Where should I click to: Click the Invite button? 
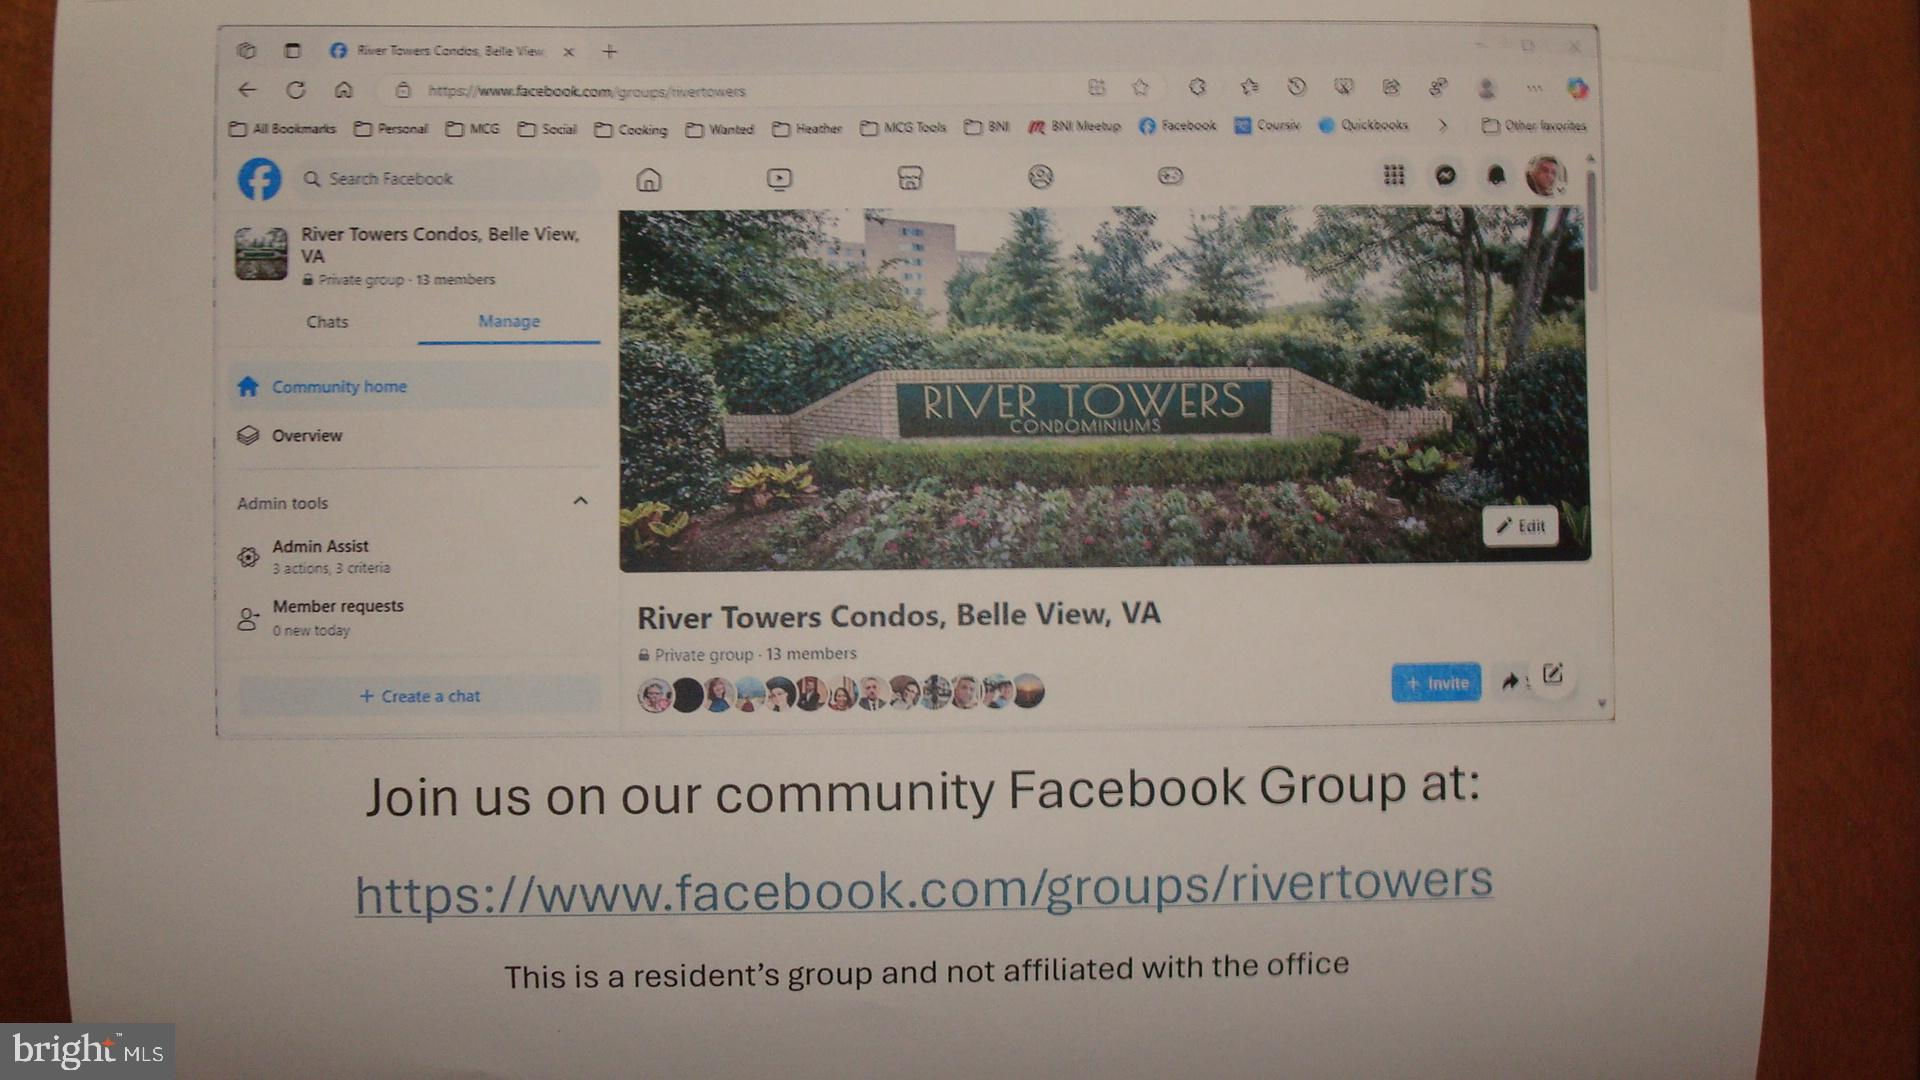click(x=1436, y=683)
